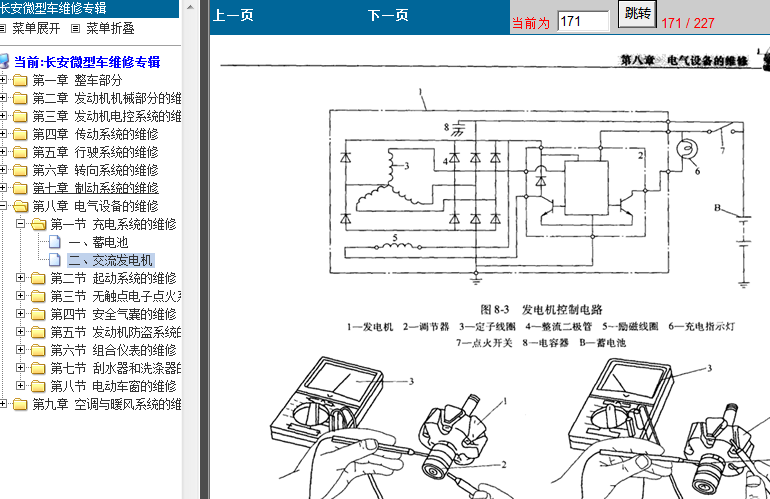Screen dimensions: 770x499
Task: Click folder icon of 第三章 发动机电控系统
Action: 20,116
